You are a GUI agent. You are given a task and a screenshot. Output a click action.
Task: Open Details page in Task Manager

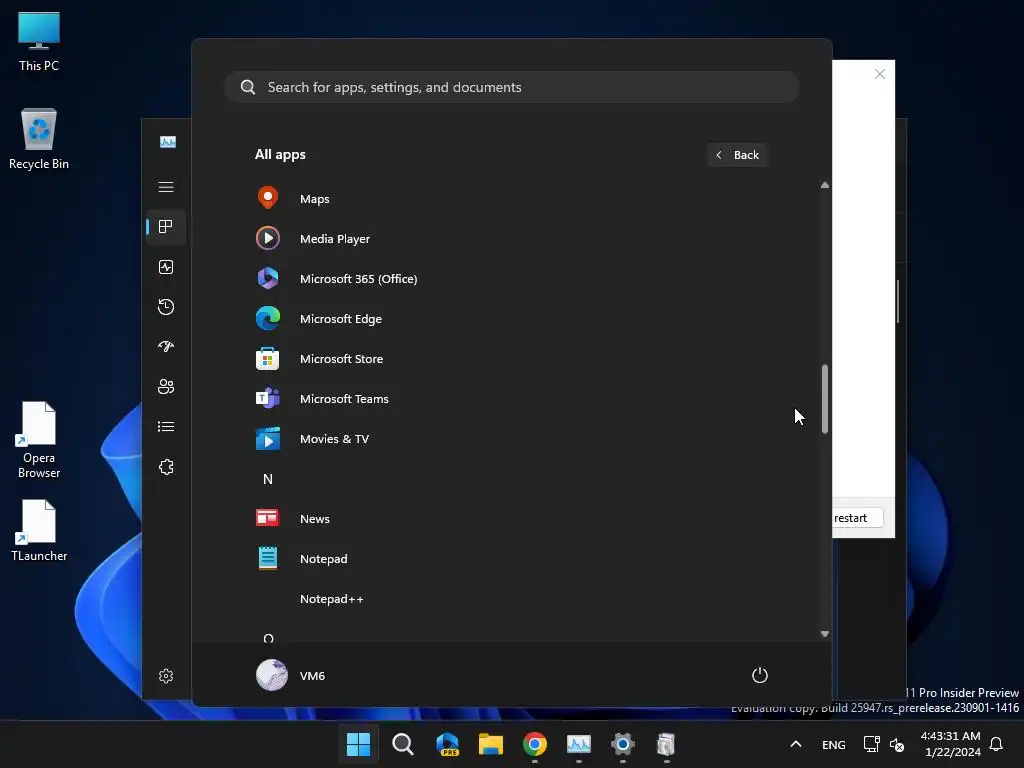tap(166, 426)
